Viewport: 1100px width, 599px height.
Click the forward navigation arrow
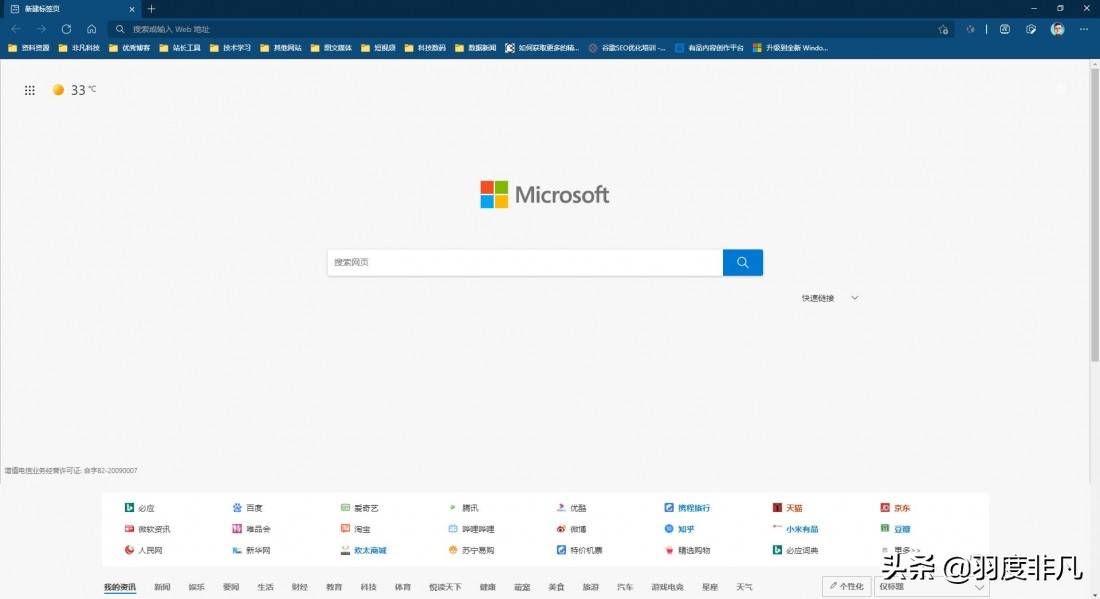point(41,29)
